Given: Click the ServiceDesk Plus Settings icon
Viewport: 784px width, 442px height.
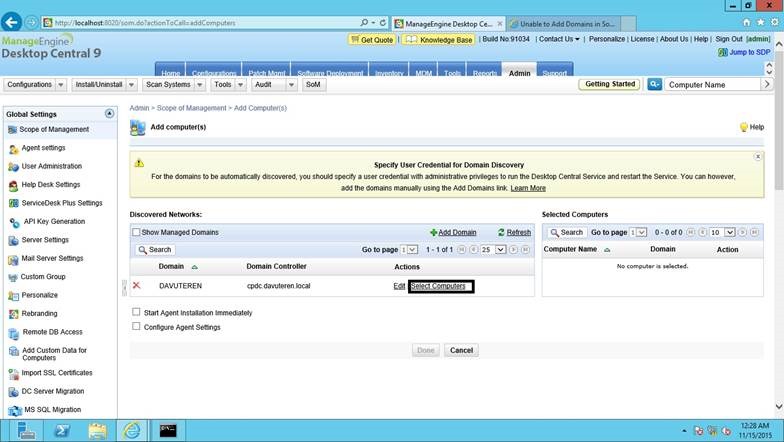Looking at the screenshot, I should coord(14,204).
